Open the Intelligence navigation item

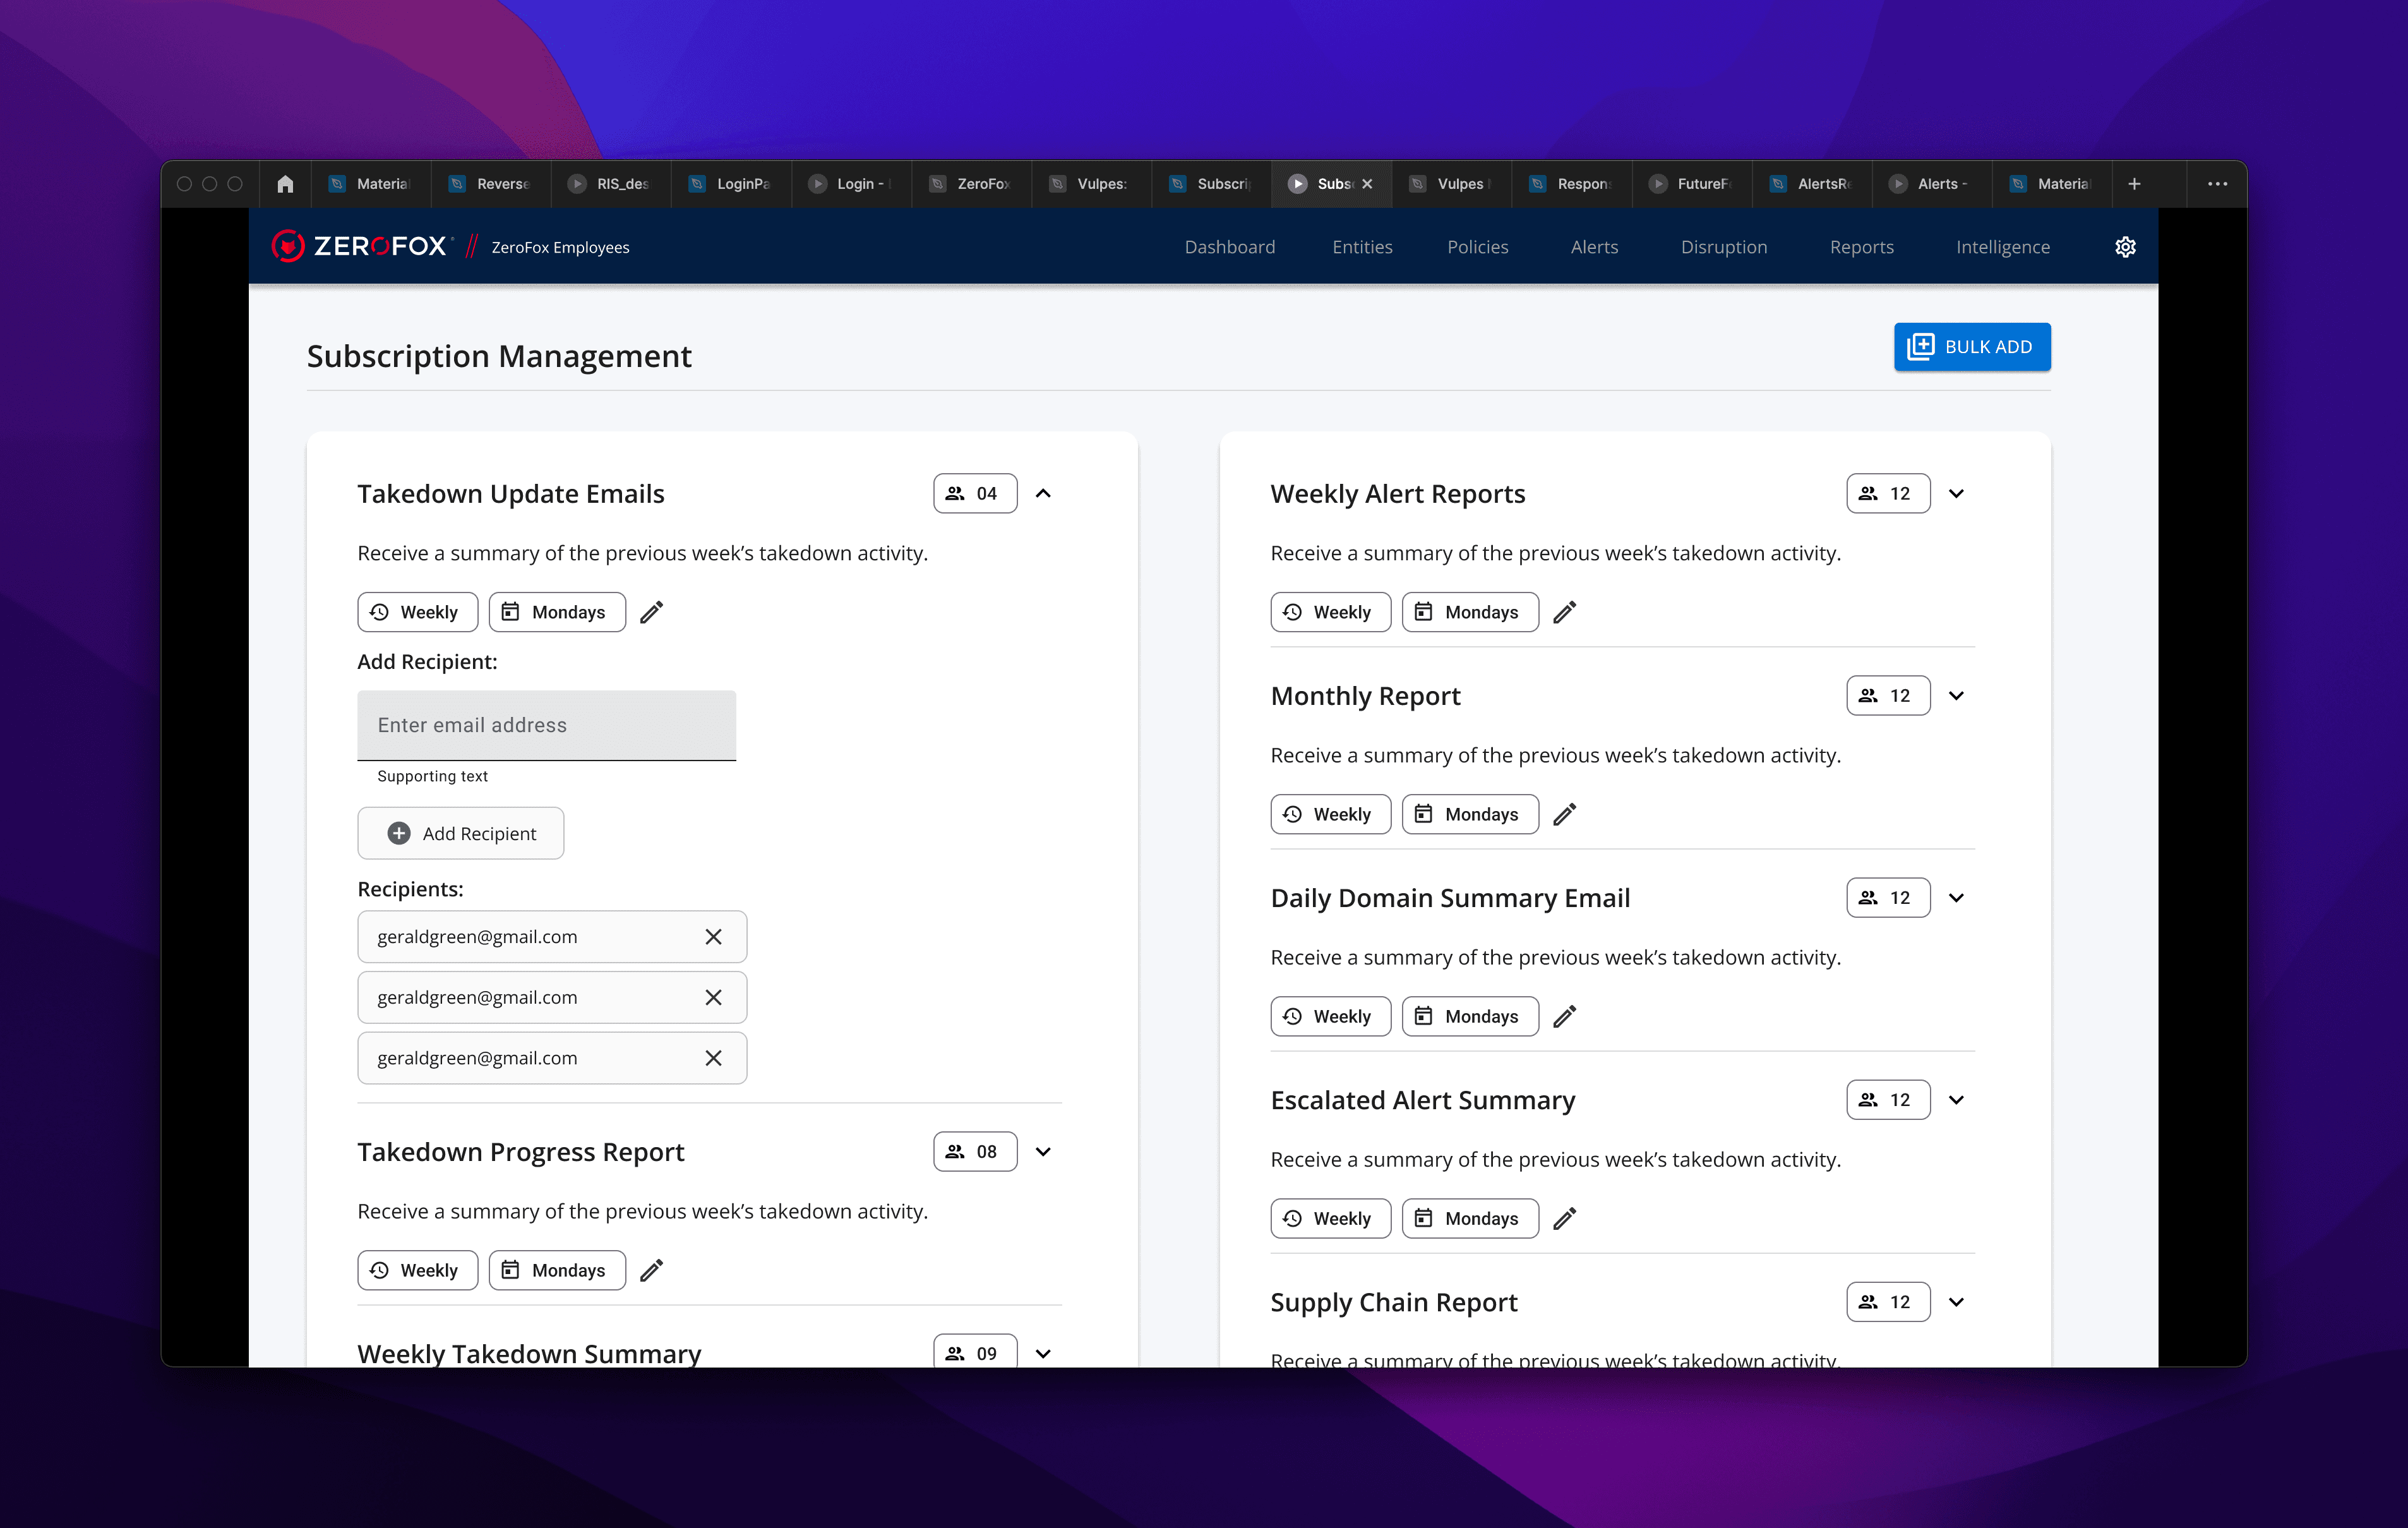[2002, 247]
